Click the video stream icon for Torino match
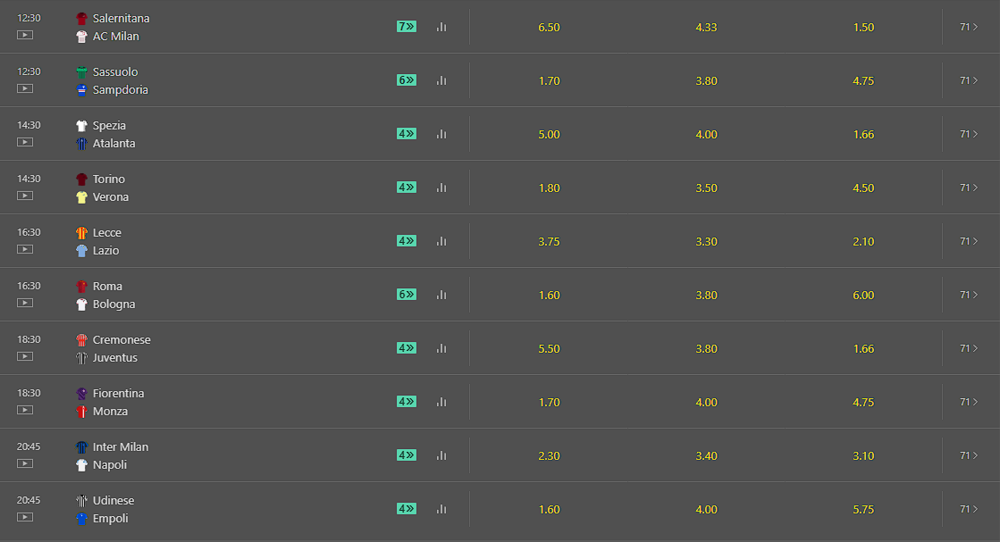This screenshot has height=542, width=1000. pos(25,196)
